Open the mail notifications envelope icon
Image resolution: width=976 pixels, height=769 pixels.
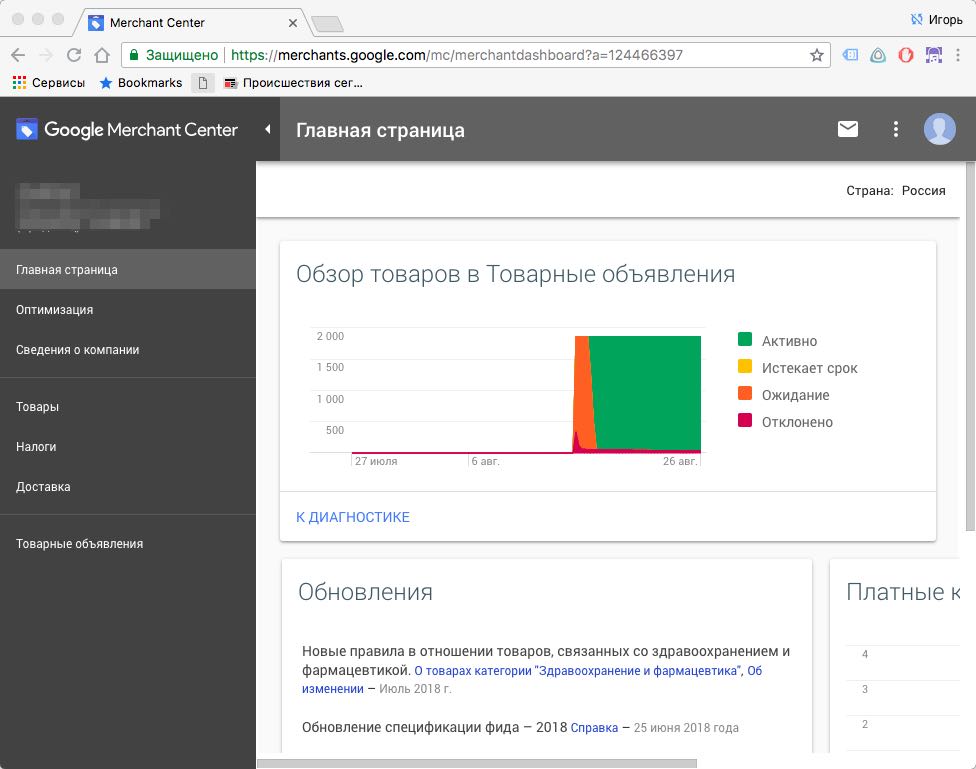click(848, 129)
